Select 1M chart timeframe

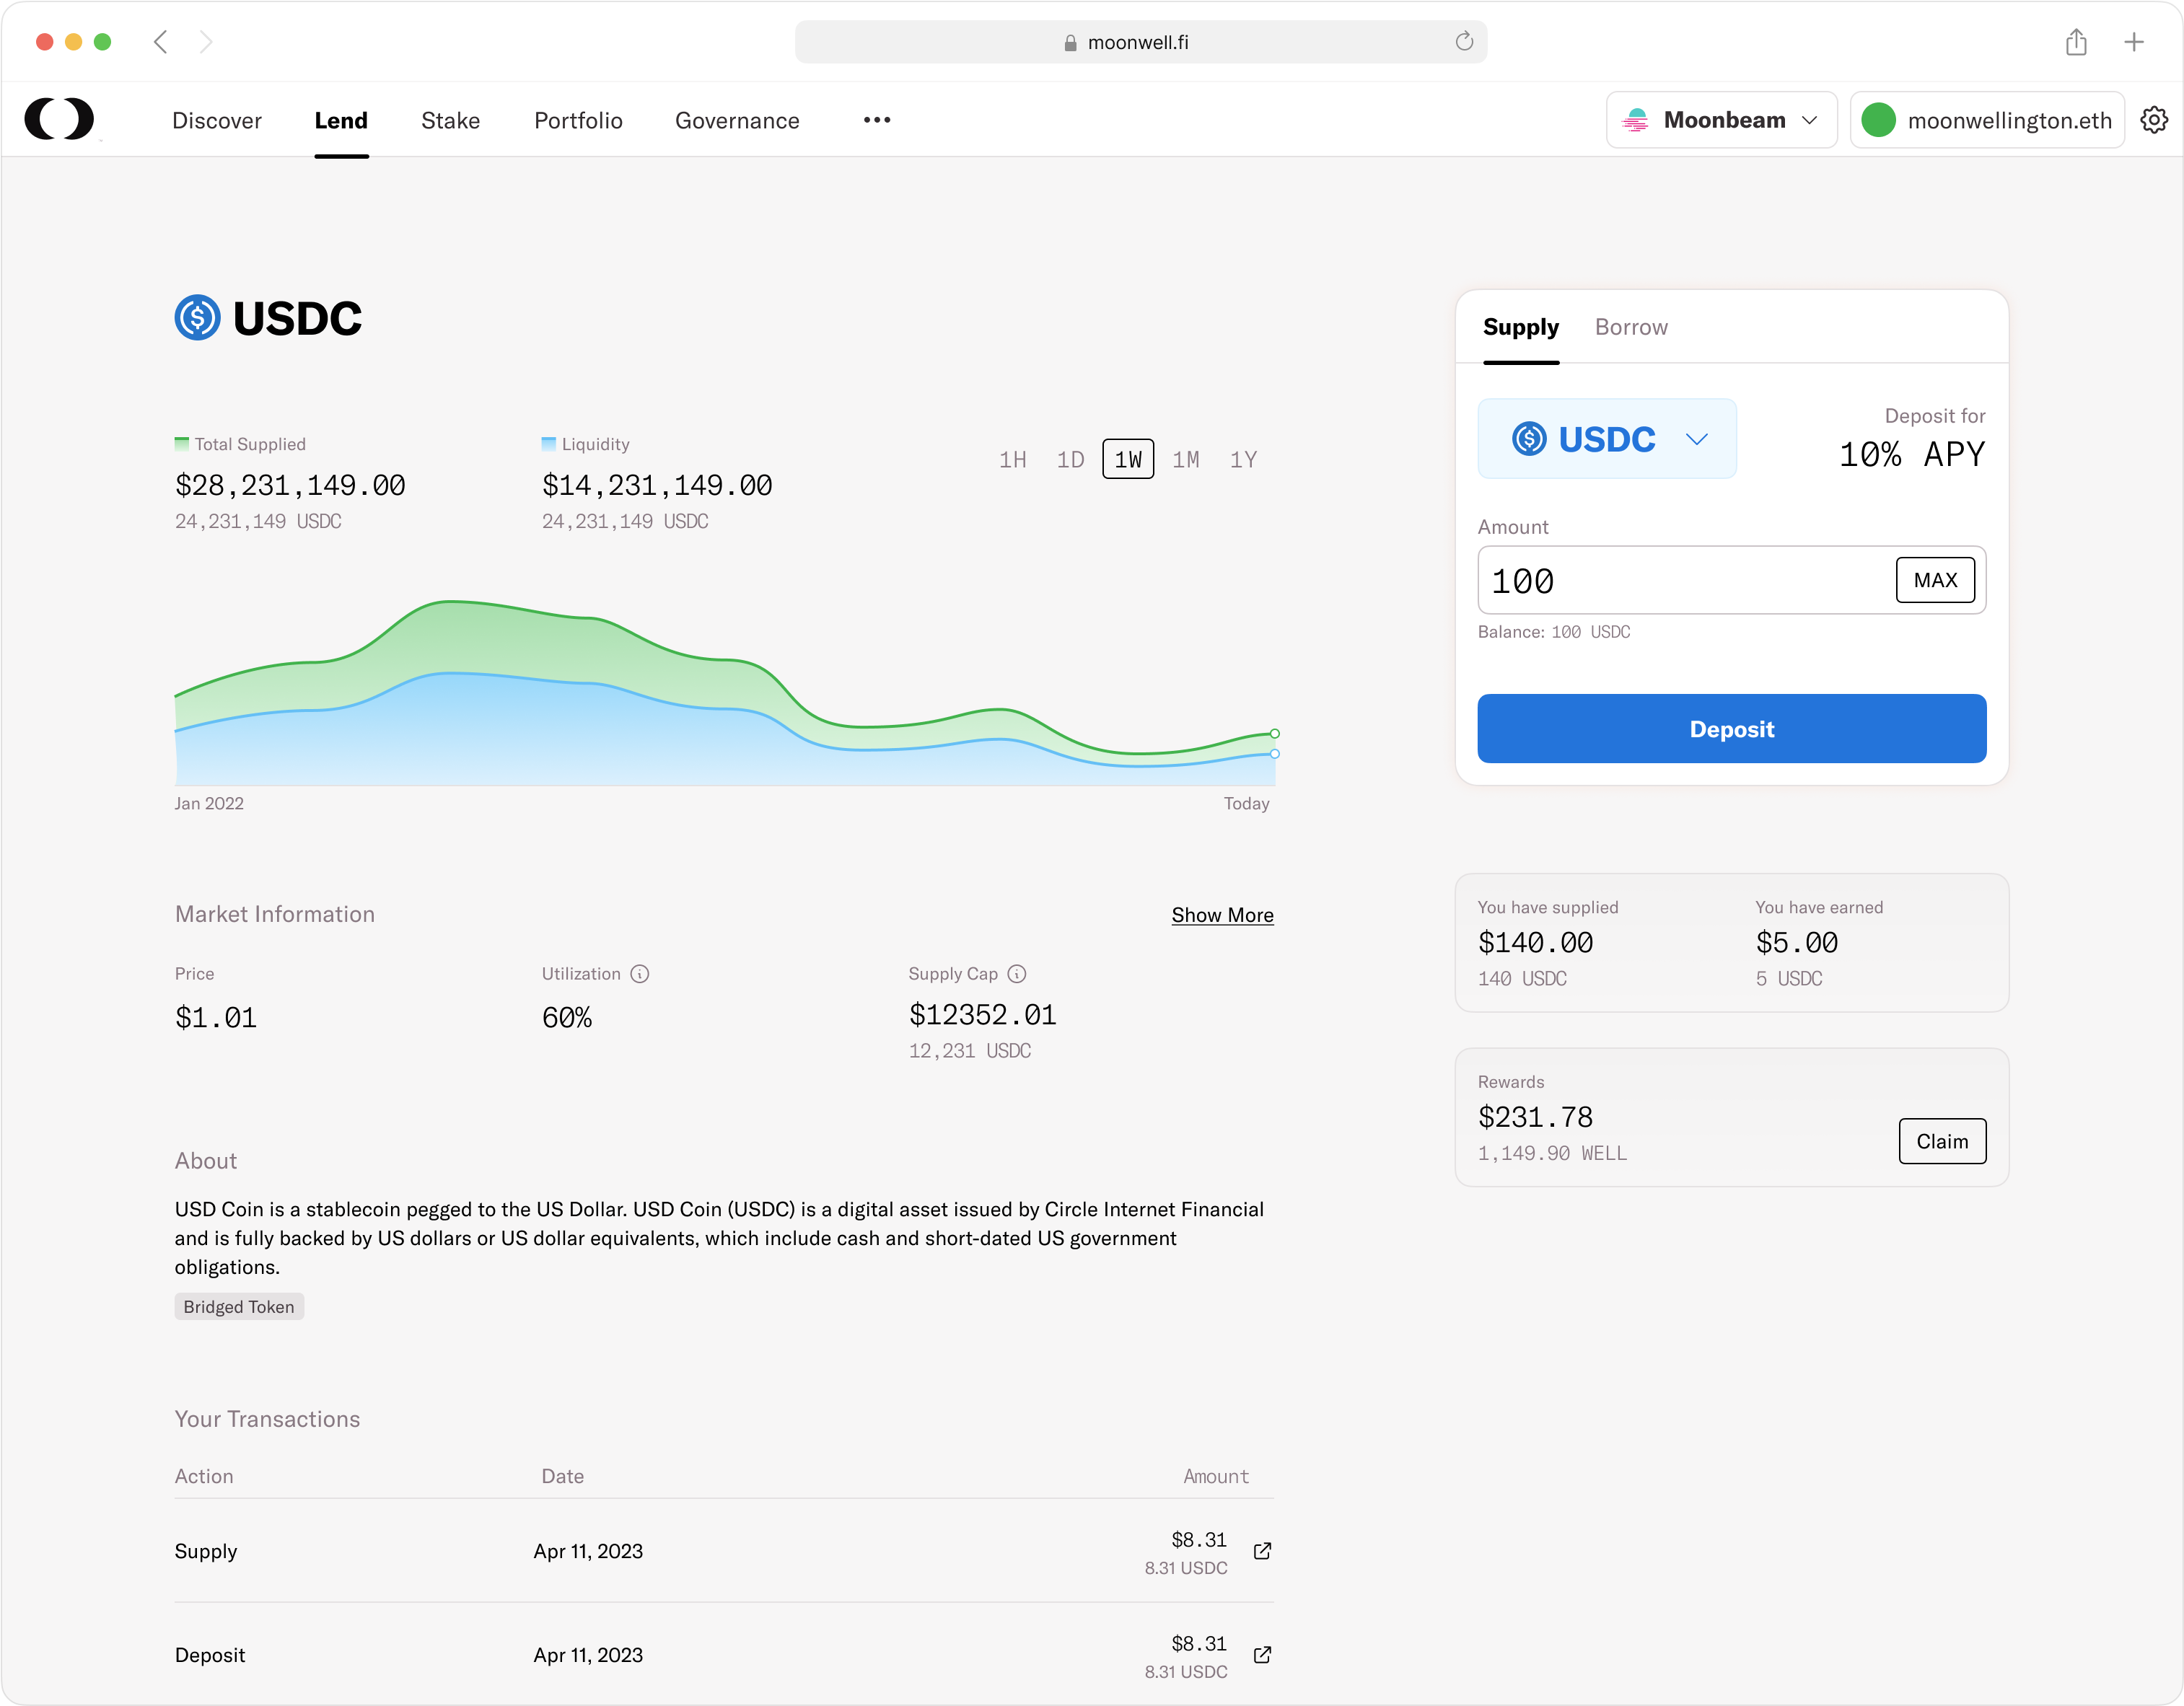click(x=1186, y=460)
